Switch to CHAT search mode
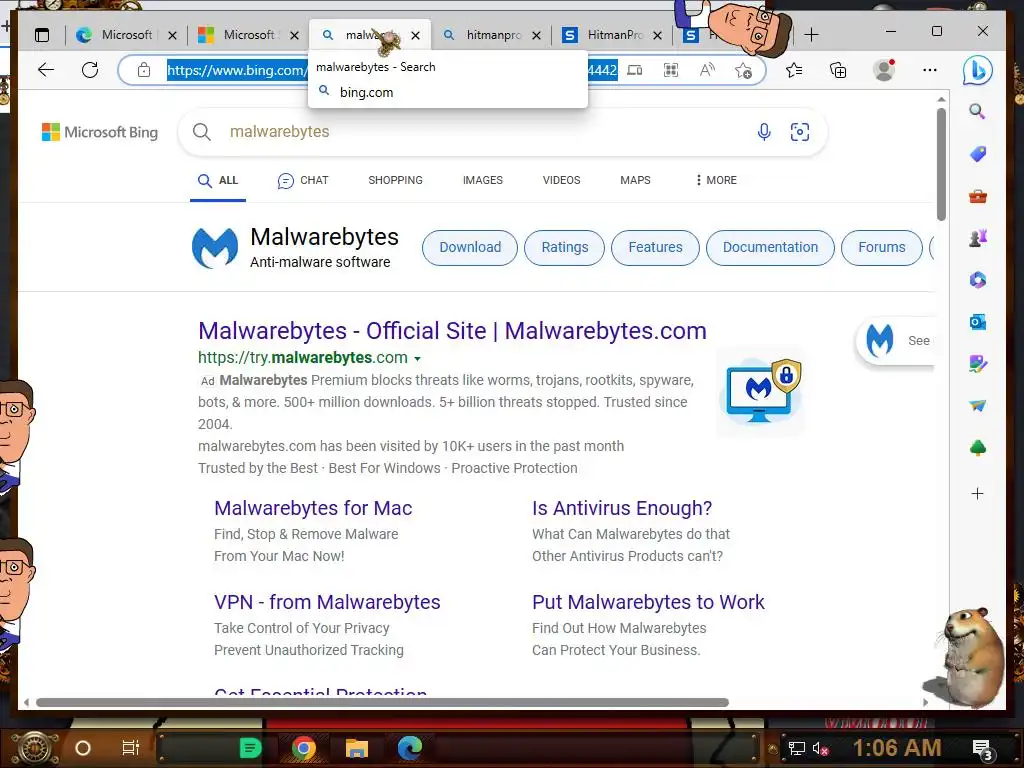 [303, 180]
